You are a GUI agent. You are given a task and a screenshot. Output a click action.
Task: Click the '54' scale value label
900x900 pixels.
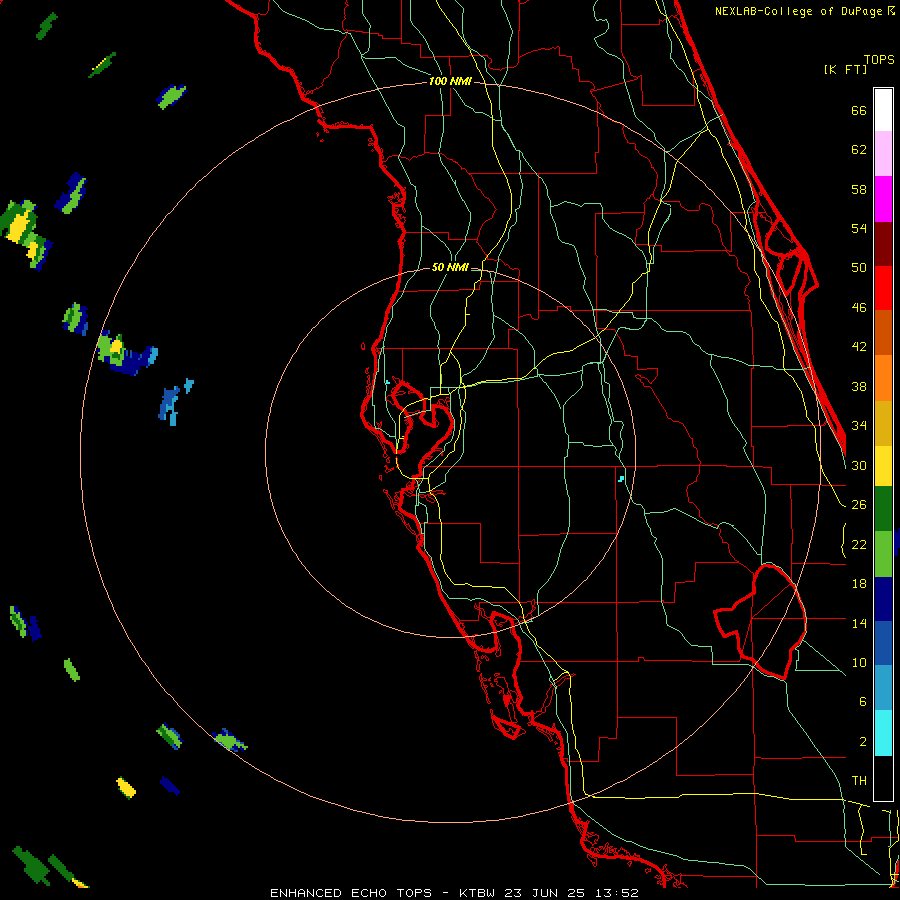point(859,228)
